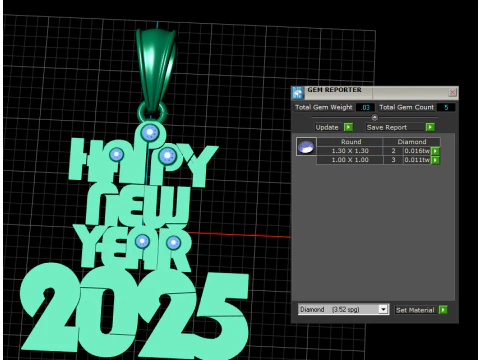Screen dimensions: 480x360
Task: Click the Round column header
Action: point(350,142)
